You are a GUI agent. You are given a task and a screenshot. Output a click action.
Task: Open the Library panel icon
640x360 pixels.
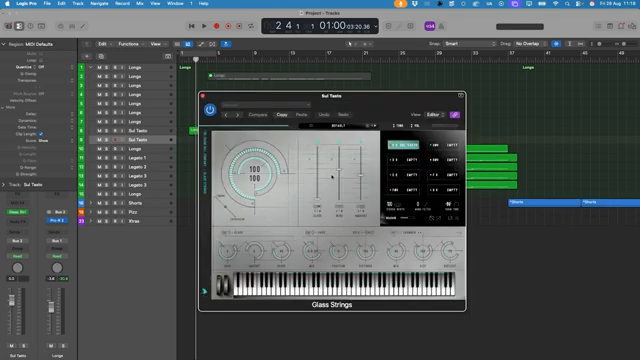coord(8,26)
